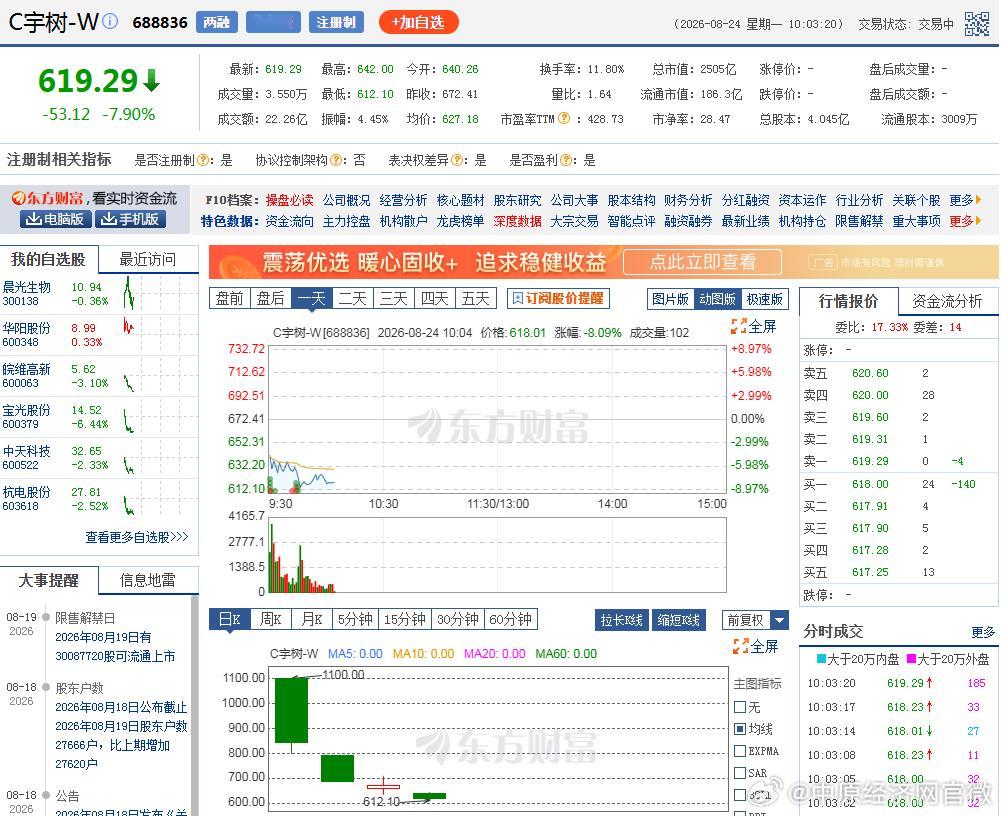This screenshot has width=1001, height=816.
Task: Click scrollbar in 大事提醒 panel
Action: [x=195, y=705]
